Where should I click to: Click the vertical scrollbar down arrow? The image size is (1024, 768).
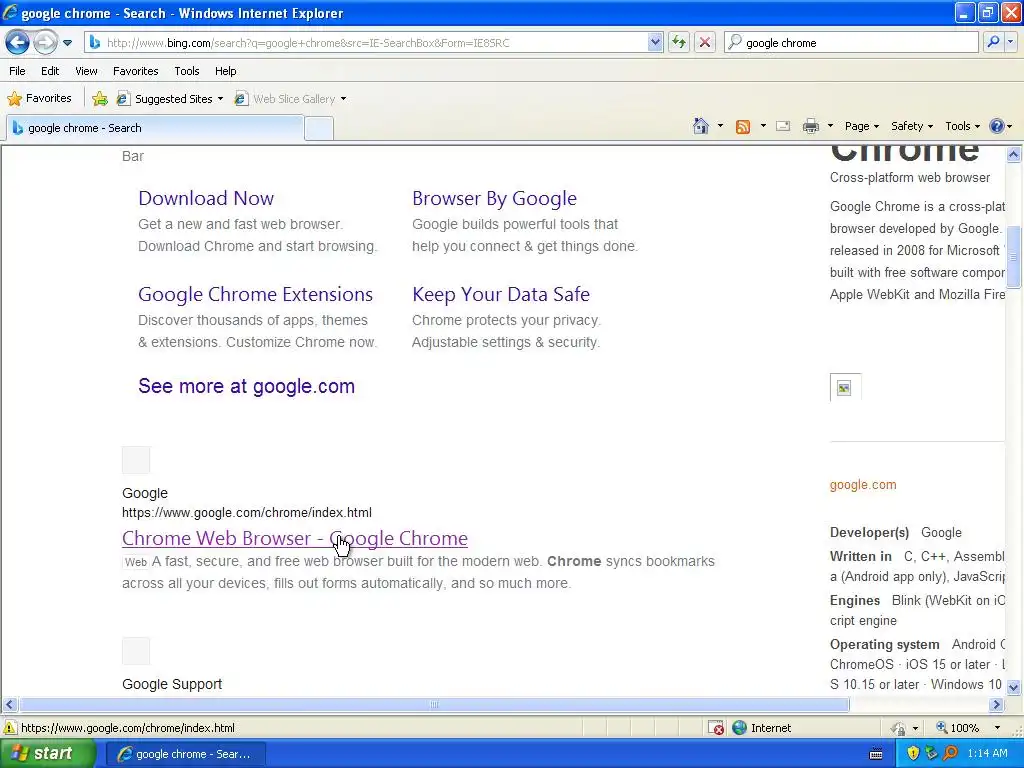1014,687
